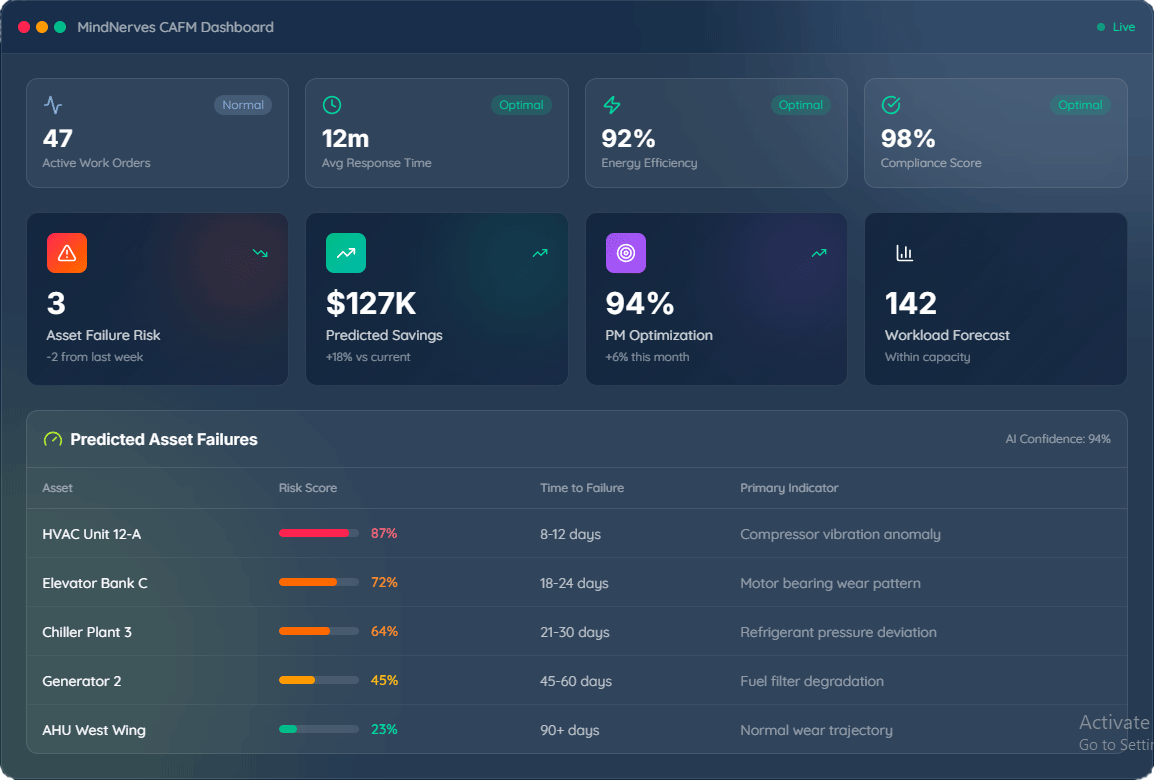Click the small downward-trend arrow on Asset Failure Risk card
1154x780 pixels.
260,253
